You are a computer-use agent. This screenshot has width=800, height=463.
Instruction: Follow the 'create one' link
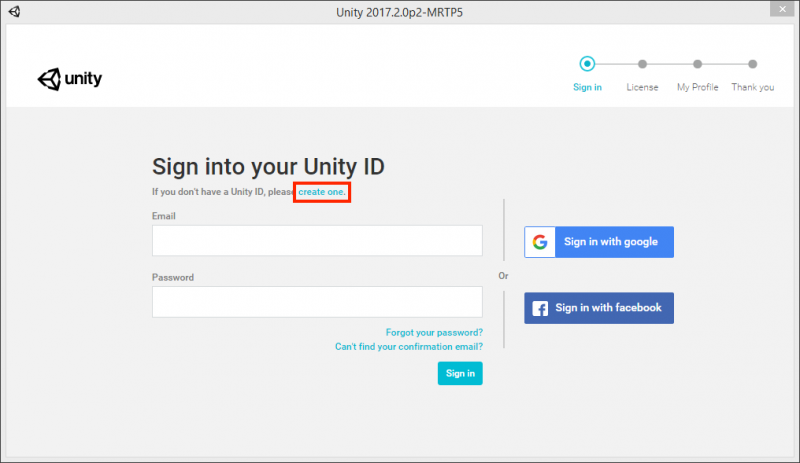tap(322, 192)
